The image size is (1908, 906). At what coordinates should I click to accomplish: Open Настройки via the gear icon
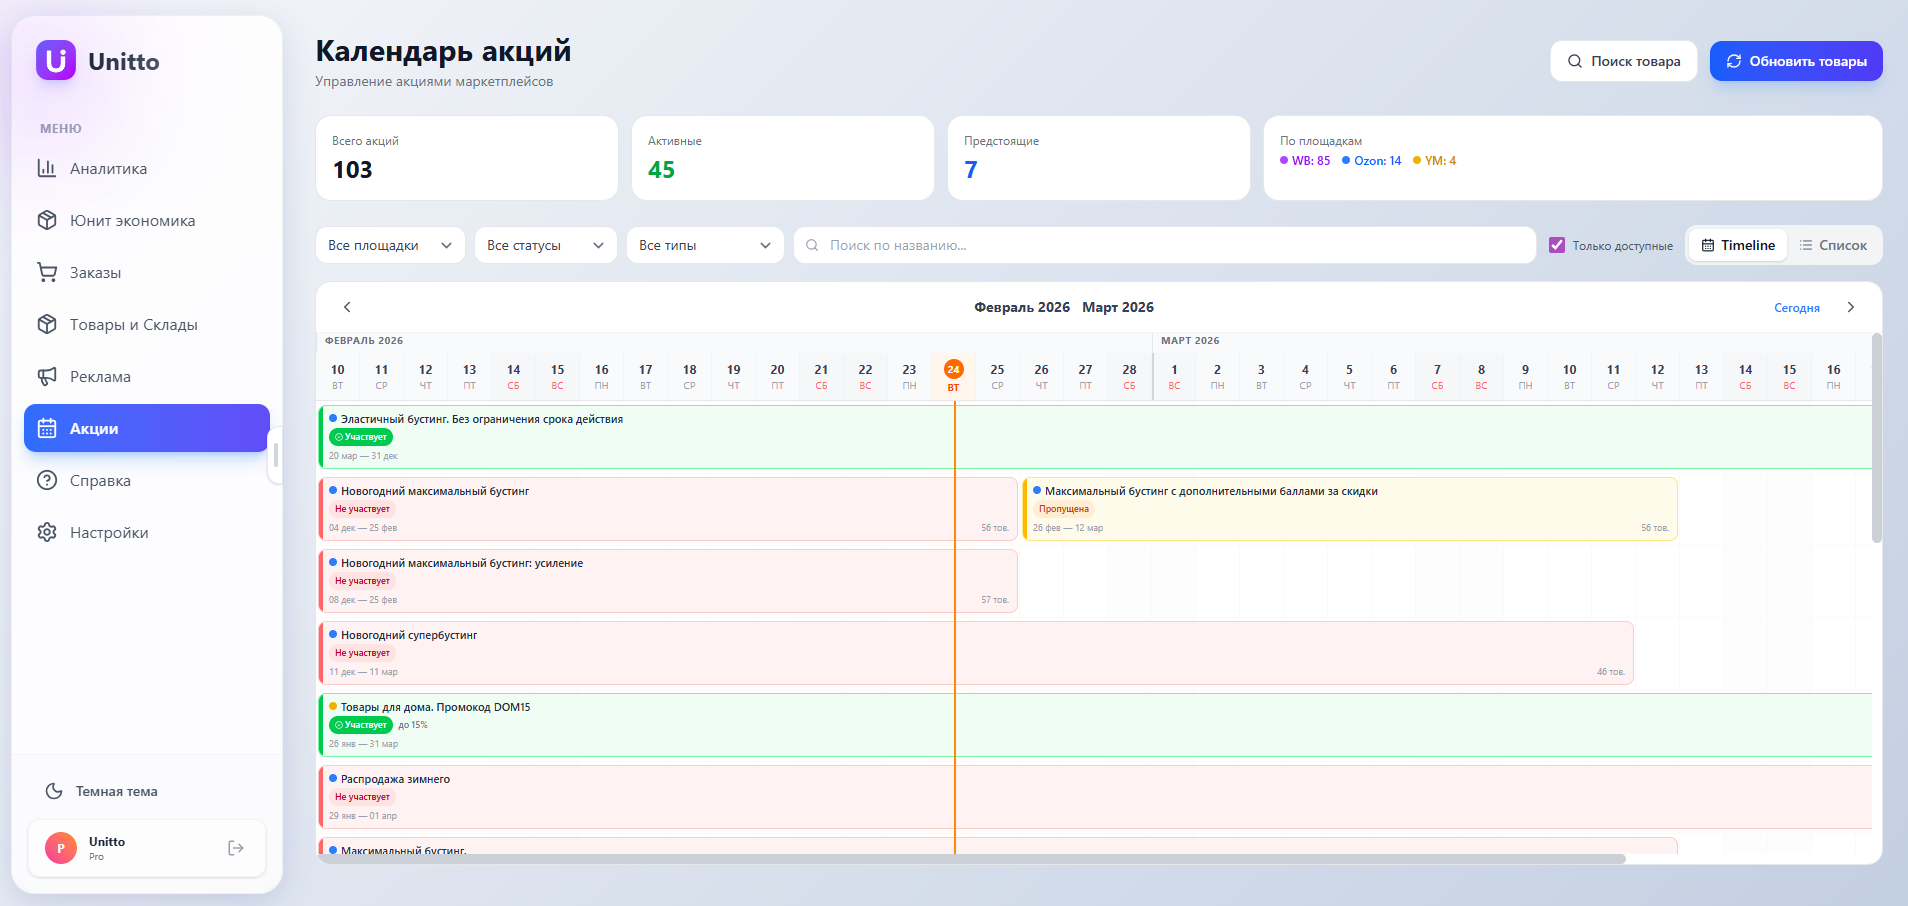point(46,532)
